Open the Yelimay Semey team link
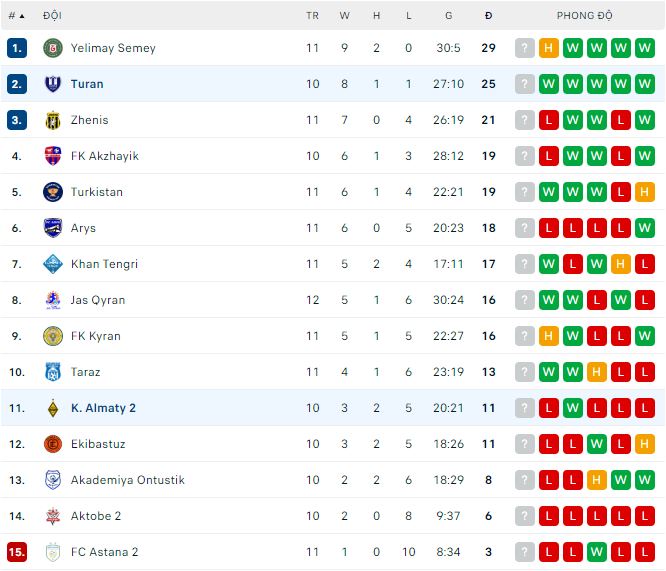Image resolution: width=666 pixels, height=571 pixels. tap(113, 48)
